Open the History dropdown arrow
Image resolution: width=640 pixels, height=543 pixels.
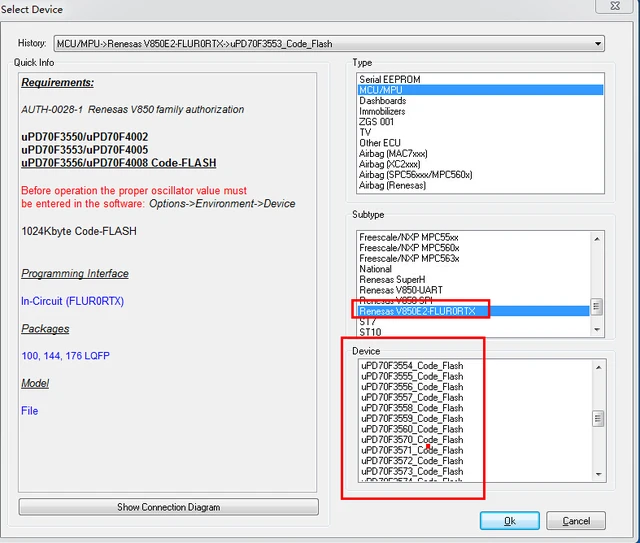[598, 44]
